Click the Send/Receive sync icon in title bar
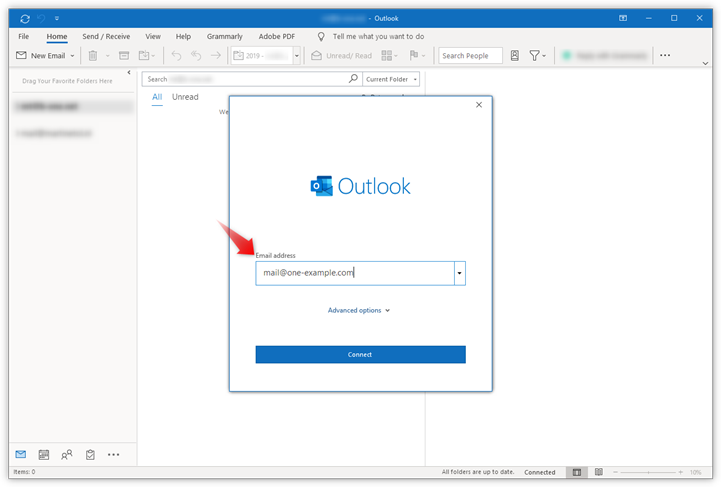Image resolution: width=721 pixels, height=487 pixels. tap(25, 18)
